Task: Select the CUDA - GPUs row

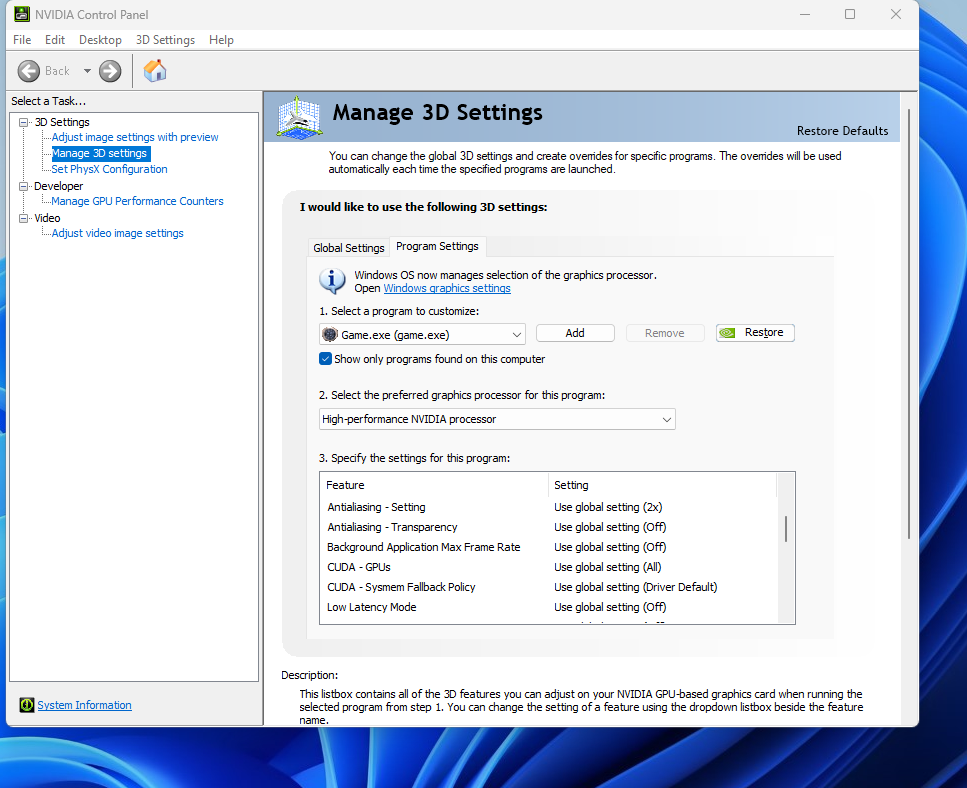Action: coord(549,567)
